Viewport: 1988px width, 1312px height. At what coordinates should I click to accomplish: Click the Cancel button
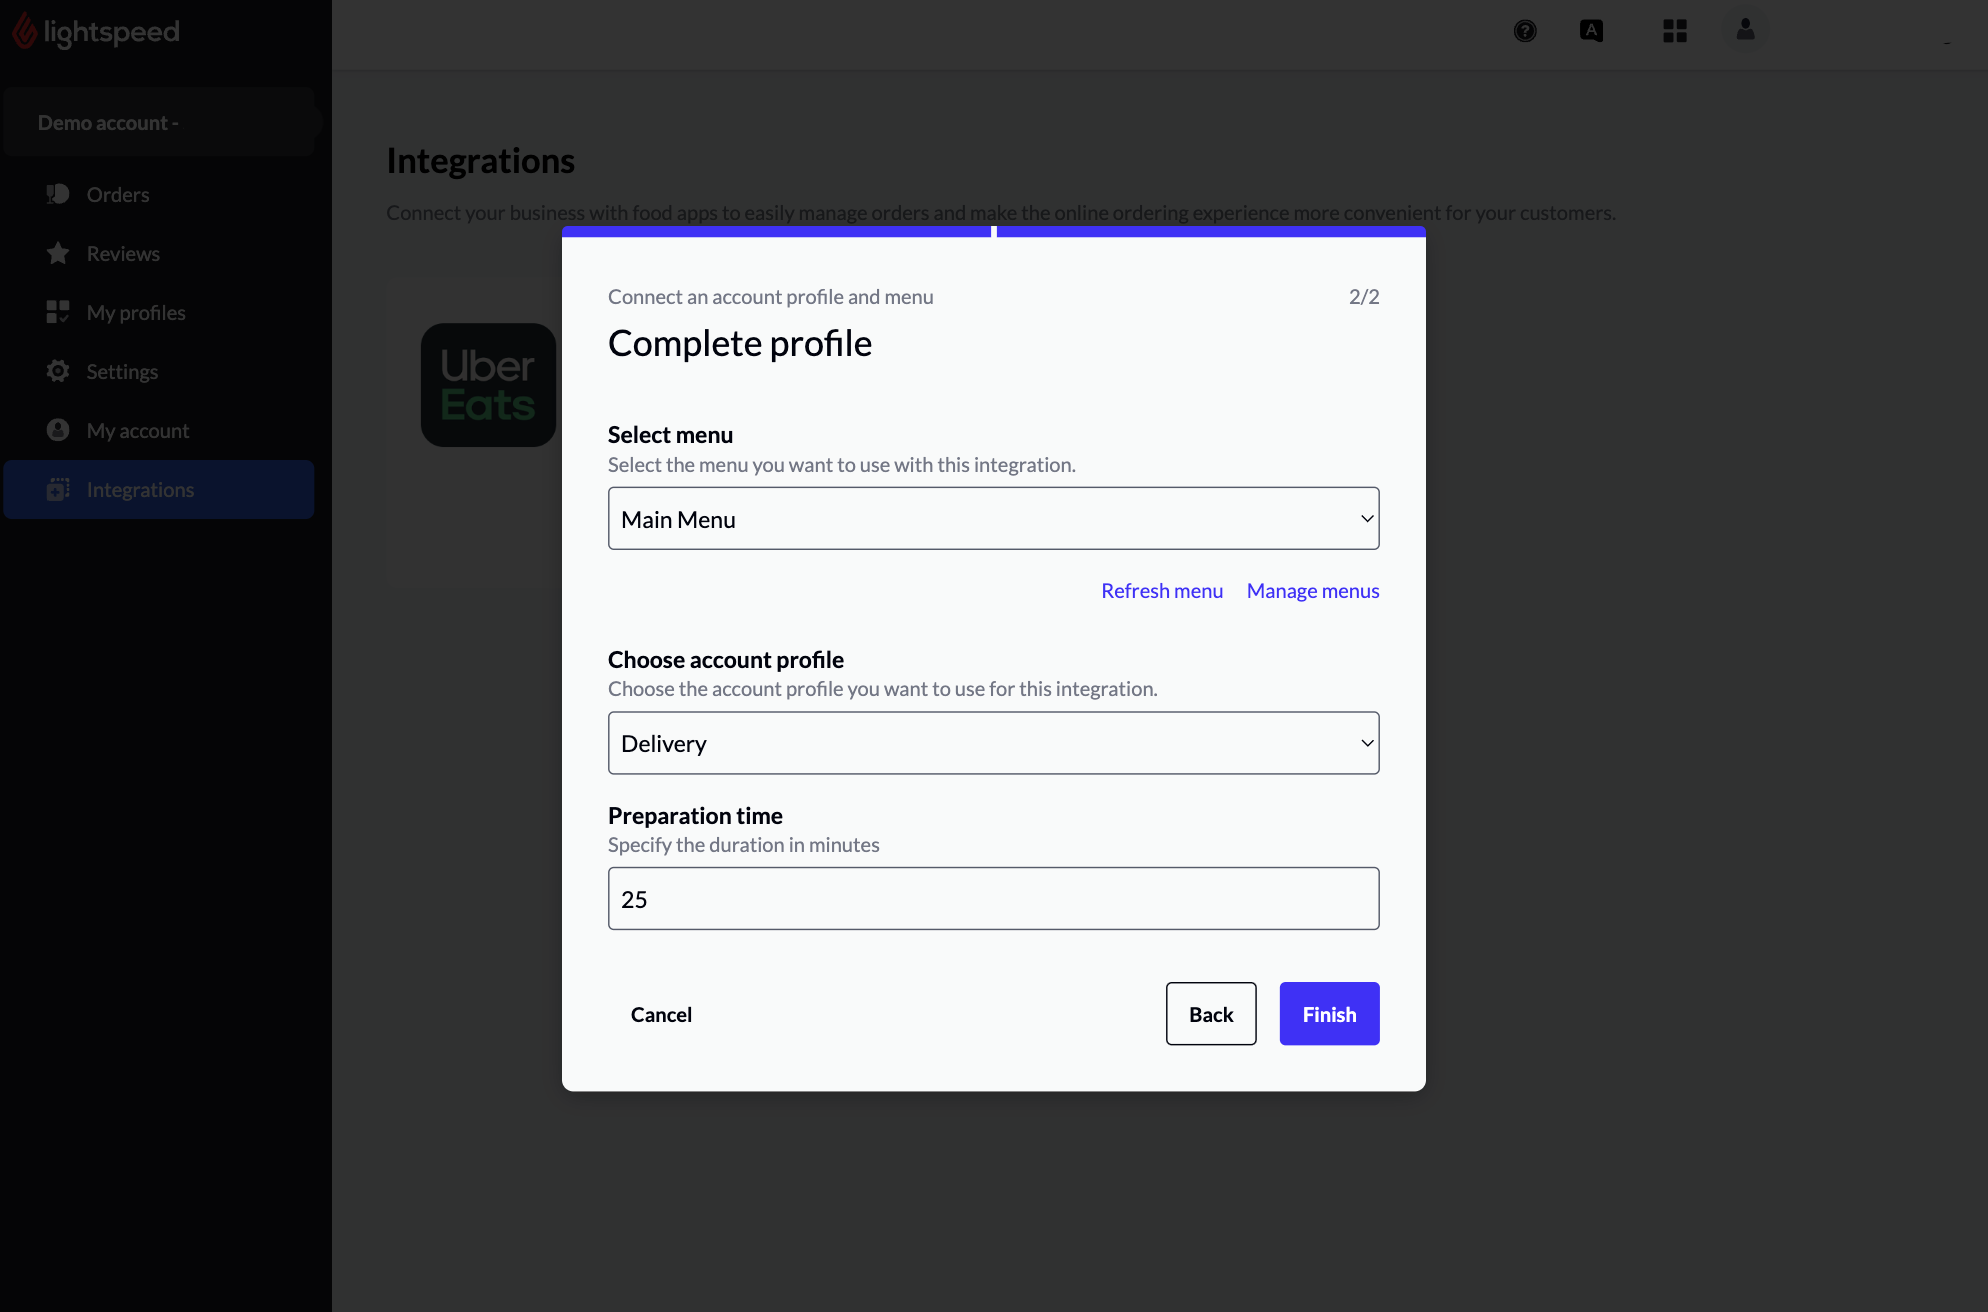tap(662, 1013)
